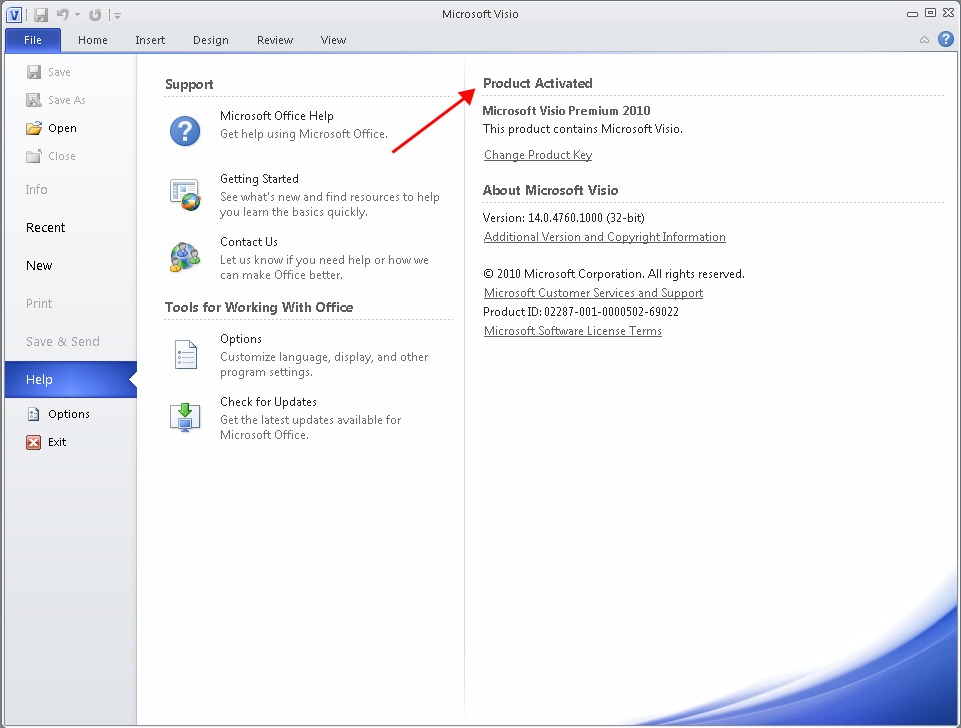
Task: Click the blue Help question mark at top right
Action: tap(946, 39)
